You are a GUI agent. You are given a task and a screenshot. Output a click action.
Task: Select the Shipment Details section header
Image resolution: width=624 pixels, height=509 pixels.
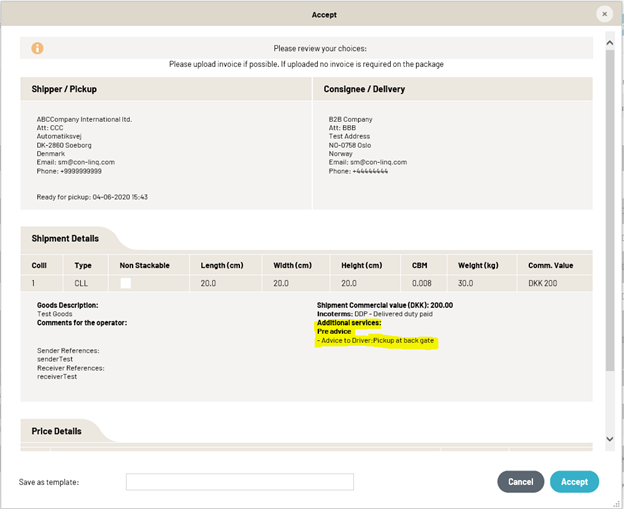(66, 239)
